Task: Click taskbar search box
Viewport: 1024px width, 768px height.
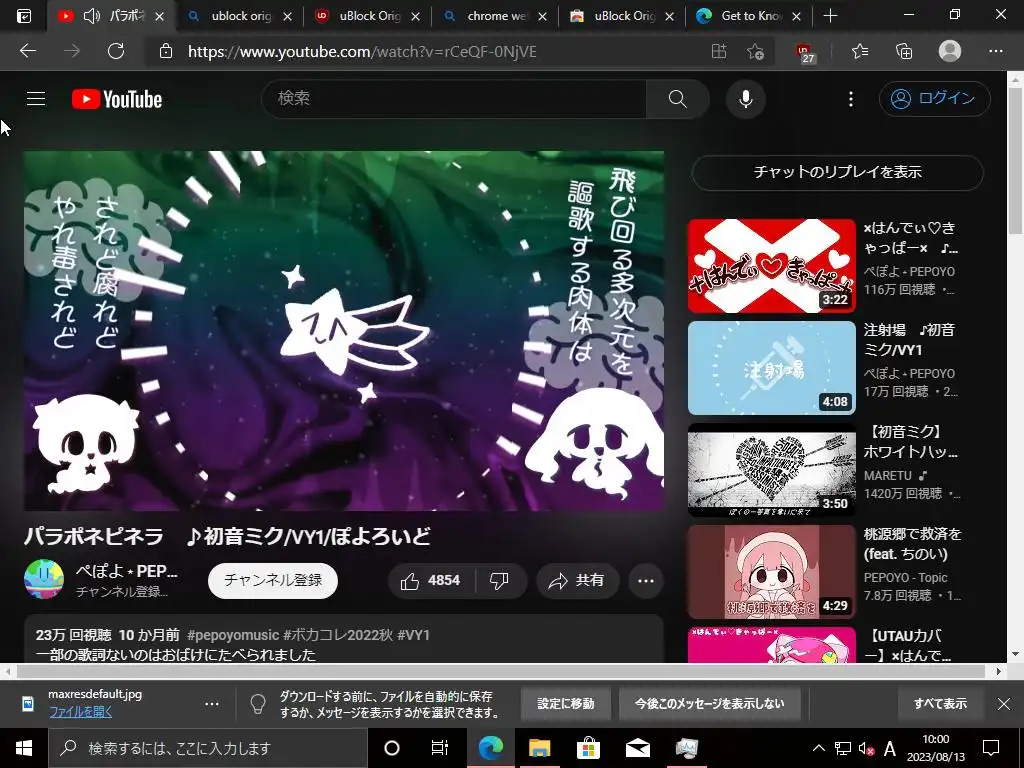Action: point(208,748)
